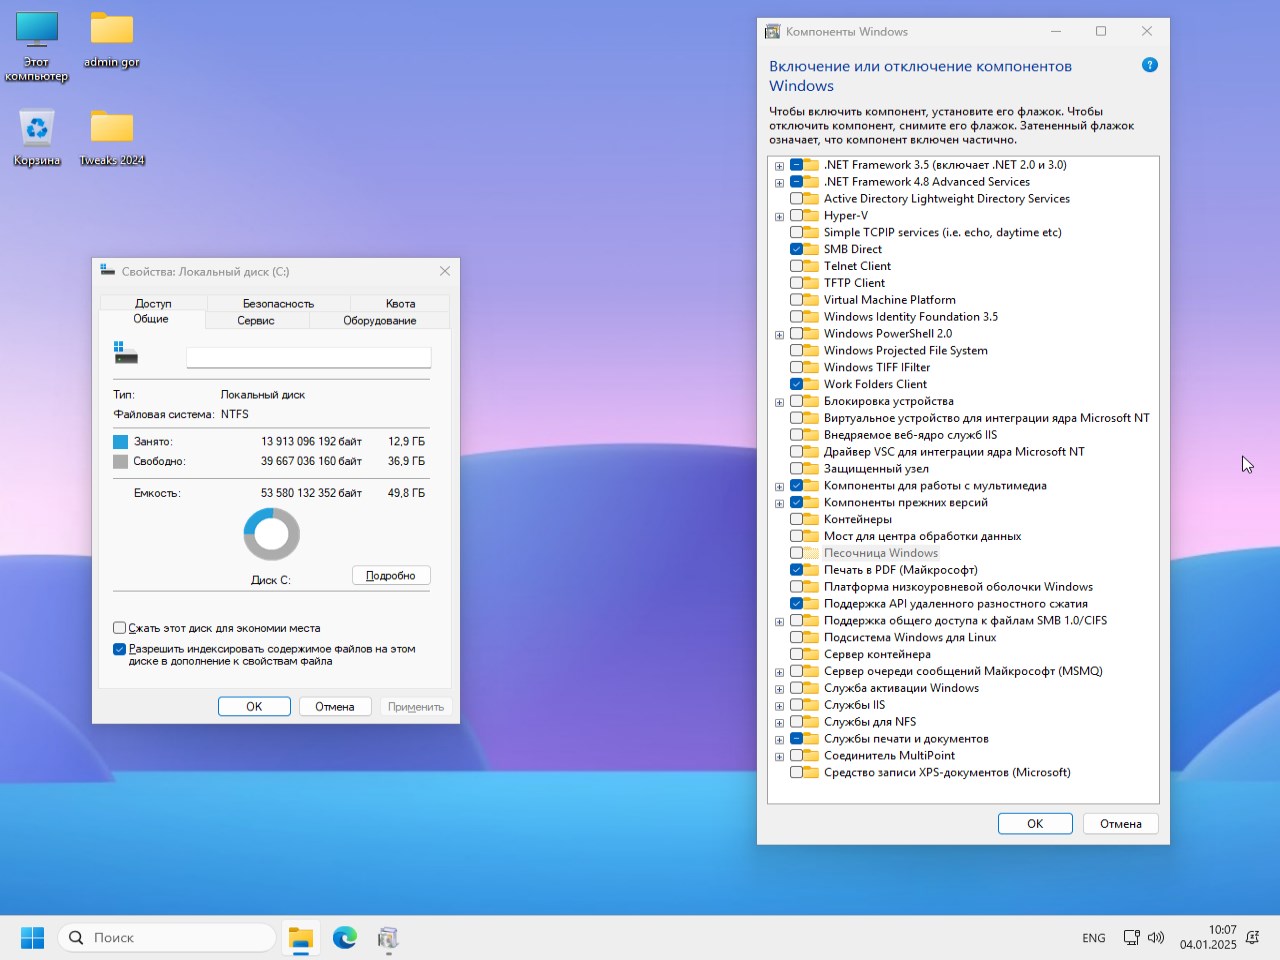Switch to the Безопасность tab
Image resolution: width=1280 pixels, height=960 pixels.
coord(278,303)
